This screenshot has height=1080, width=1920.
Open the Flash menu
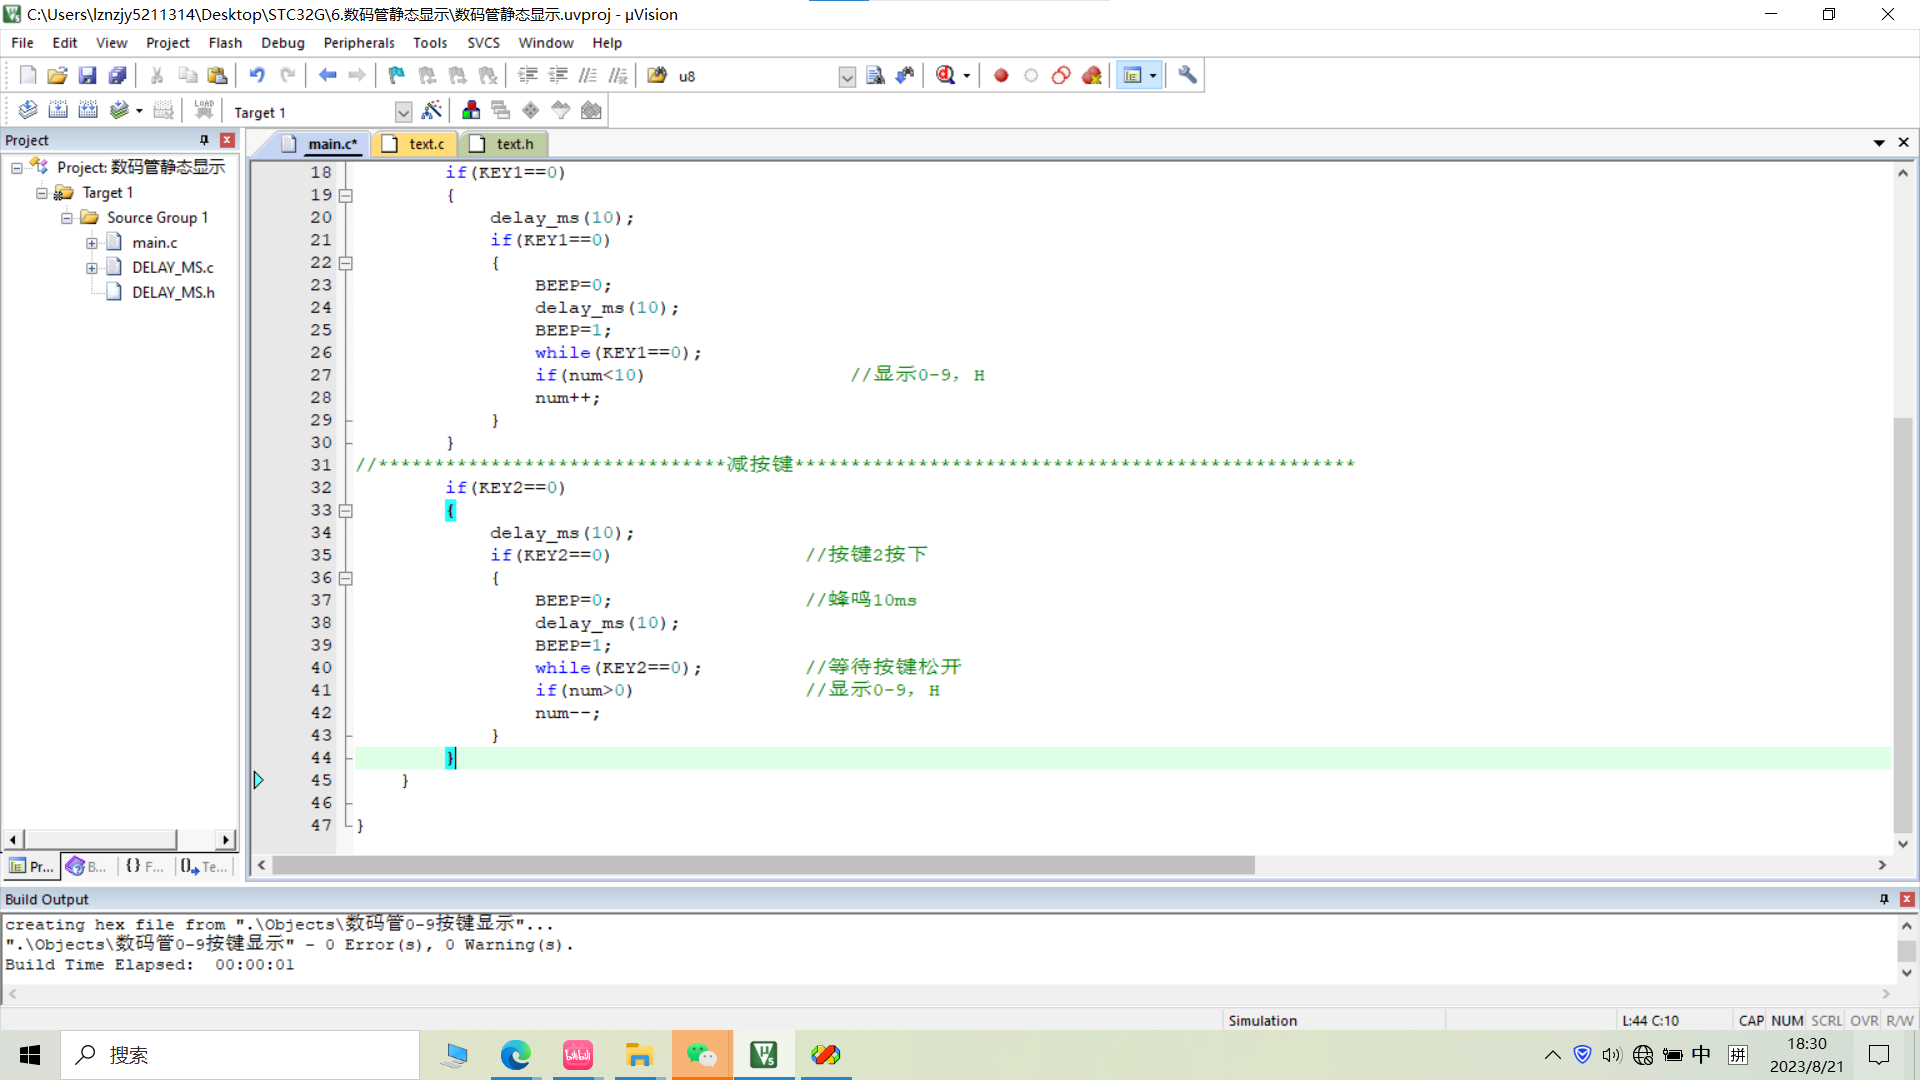coord(225,43)
